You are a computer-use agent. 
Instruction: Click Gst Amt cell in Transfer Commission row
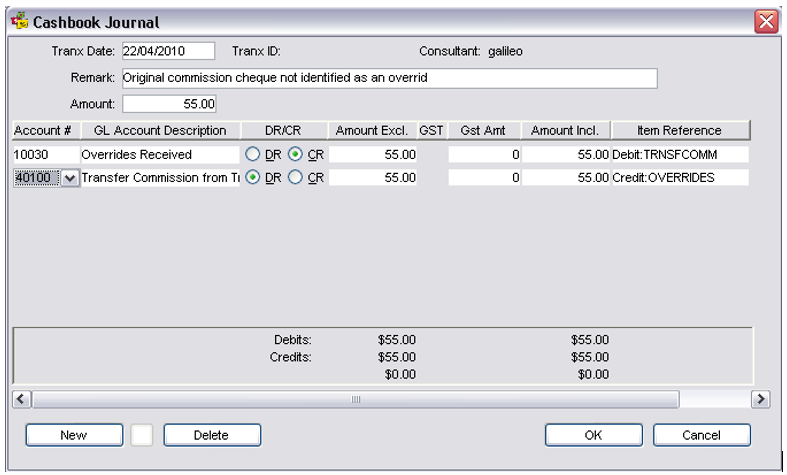484,178
